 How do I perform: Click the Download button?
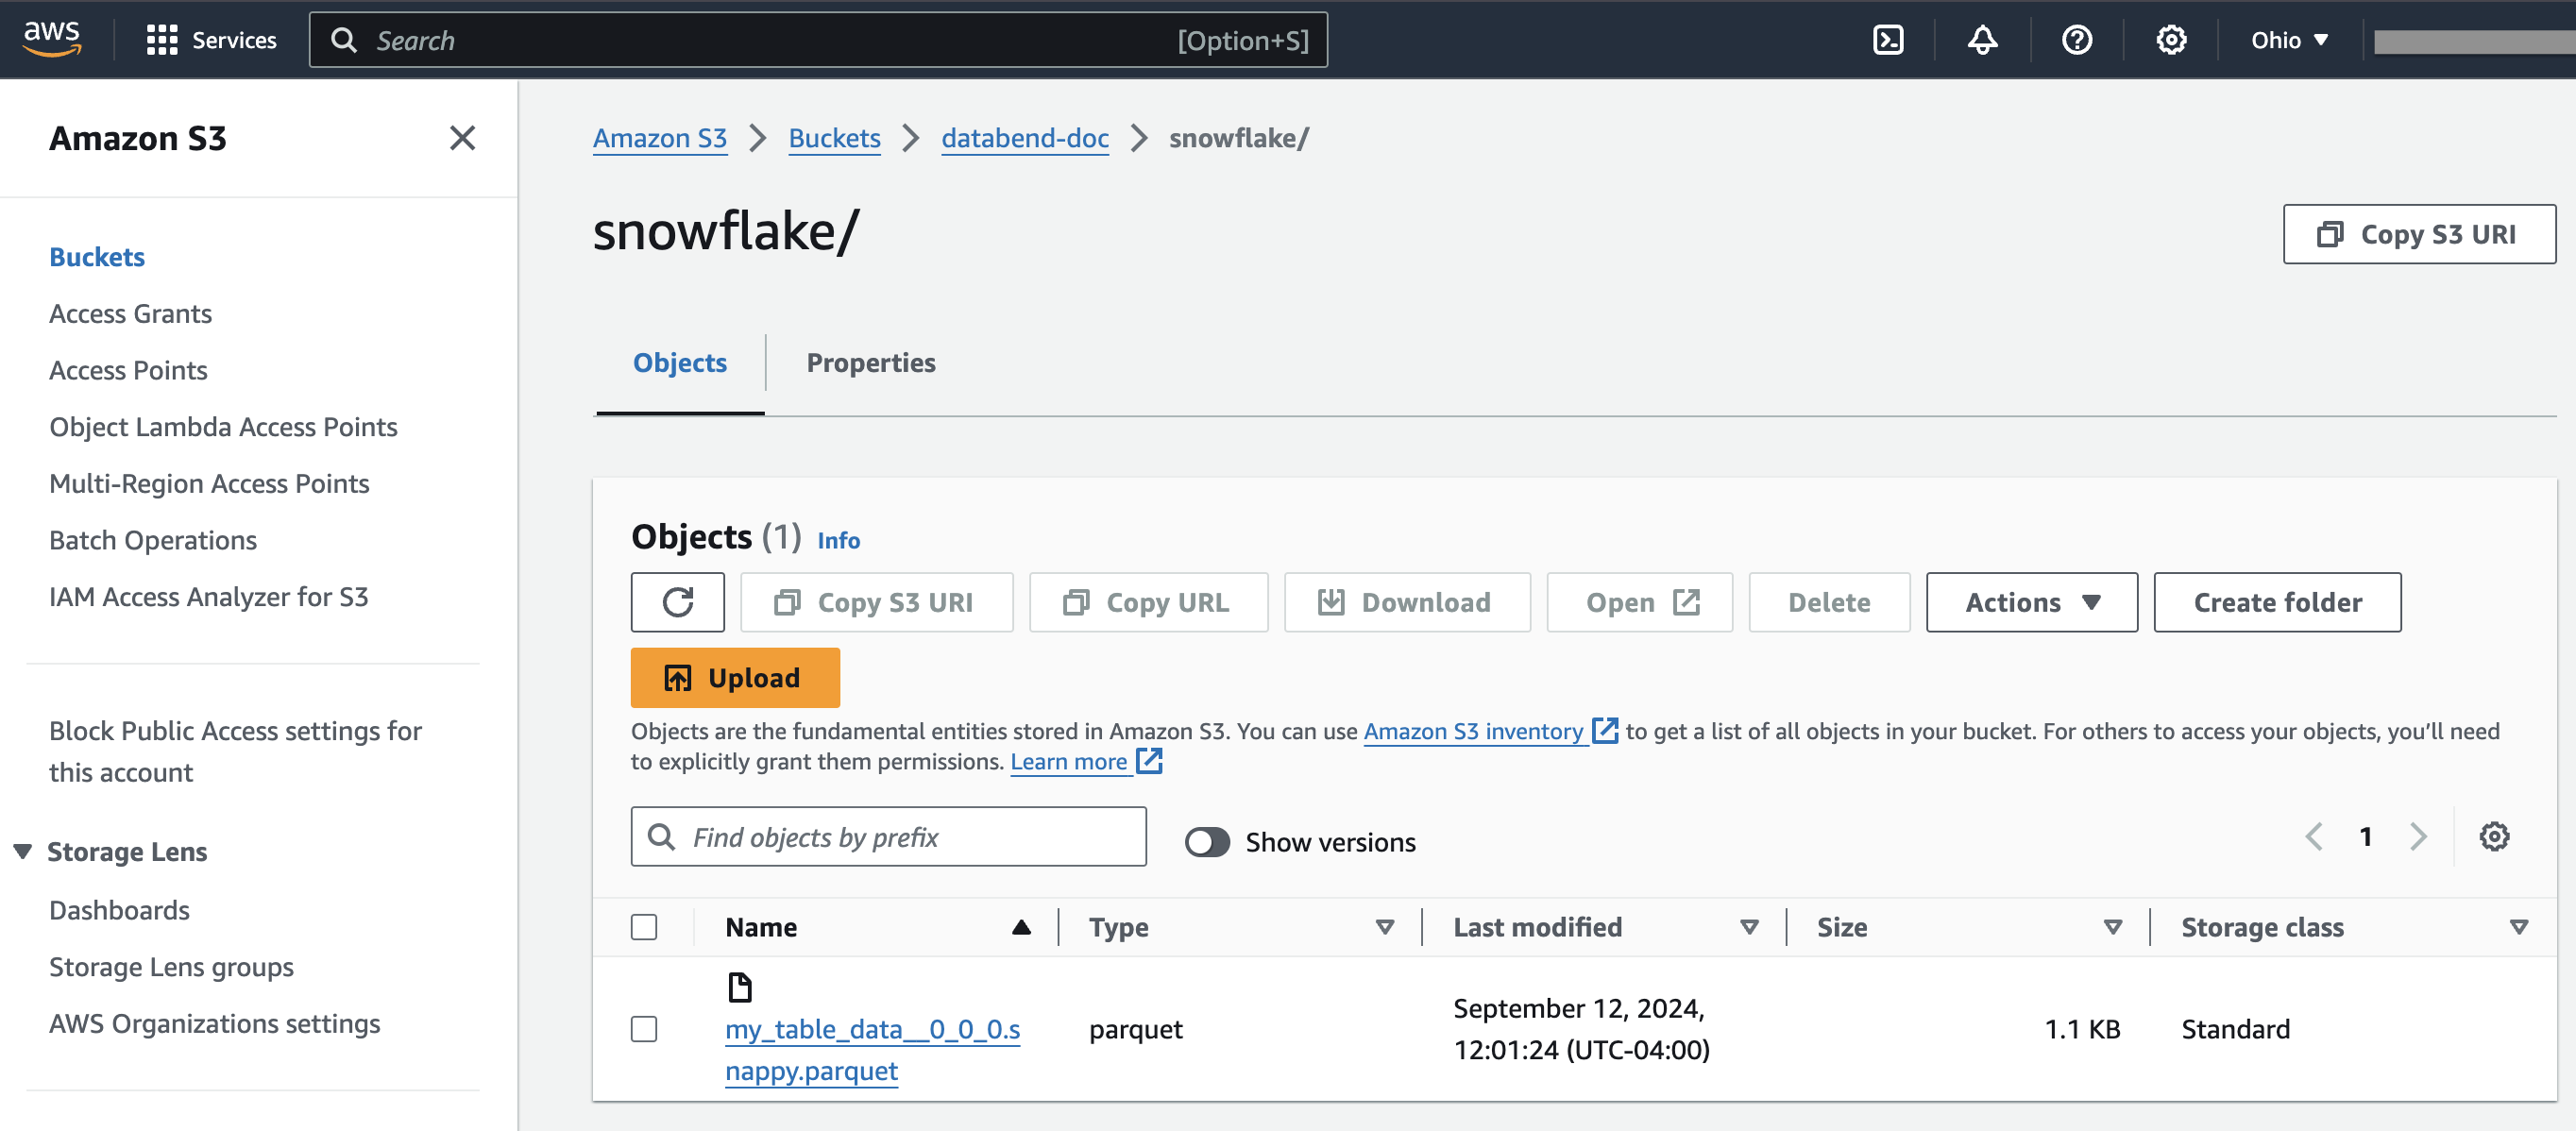1407,602
